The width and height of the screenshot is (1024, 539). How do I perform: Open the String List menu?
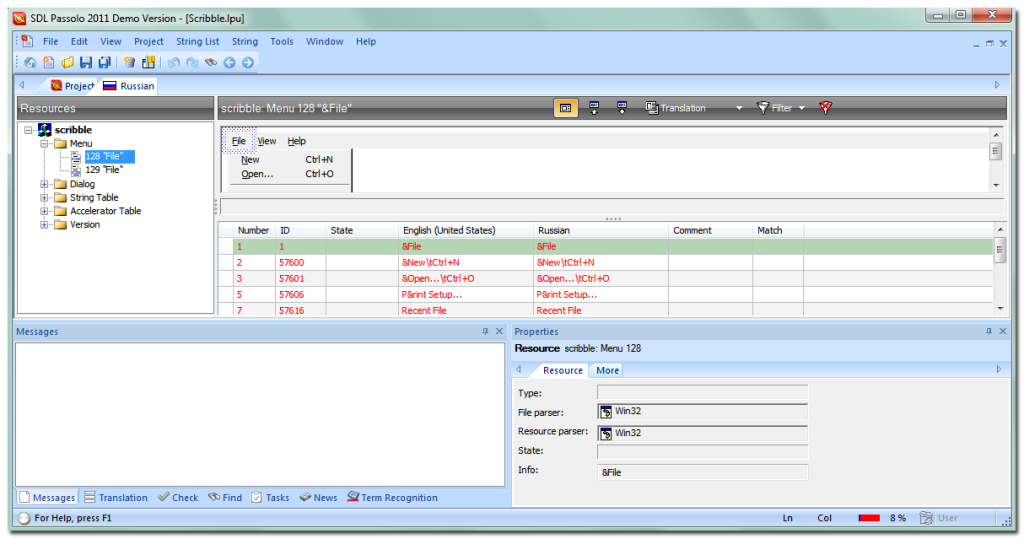(197, 41)
